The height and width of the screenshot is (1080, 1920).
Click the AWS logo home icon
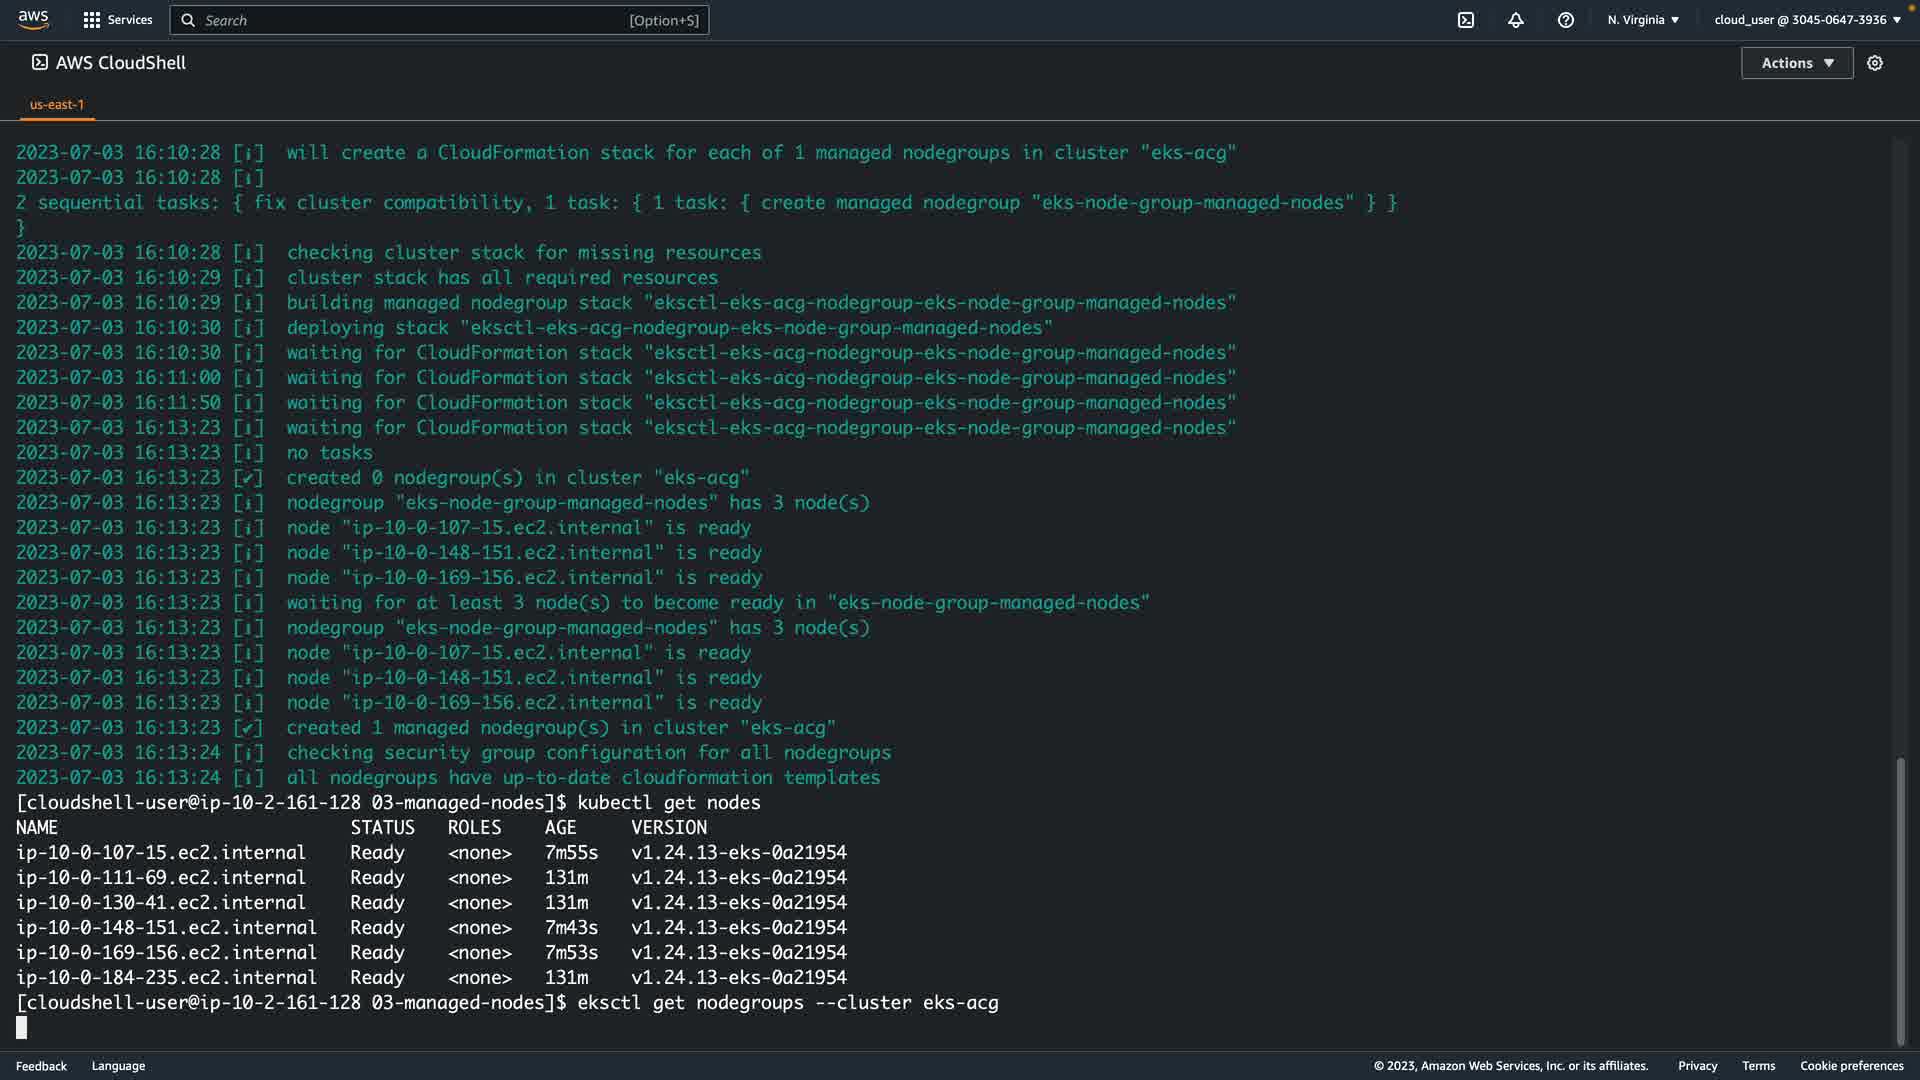click(33, 20)
